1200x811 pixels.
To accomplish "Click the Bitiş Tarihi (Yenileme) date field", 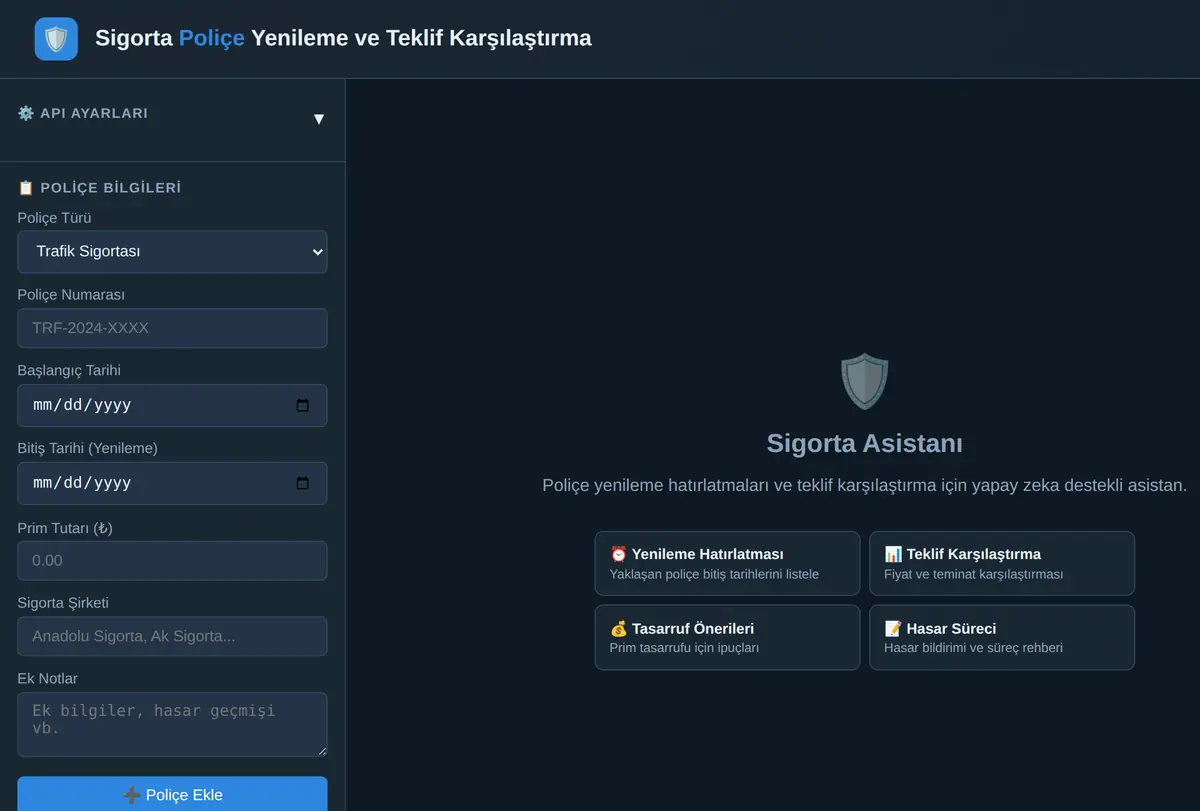I will coord(172,483).
